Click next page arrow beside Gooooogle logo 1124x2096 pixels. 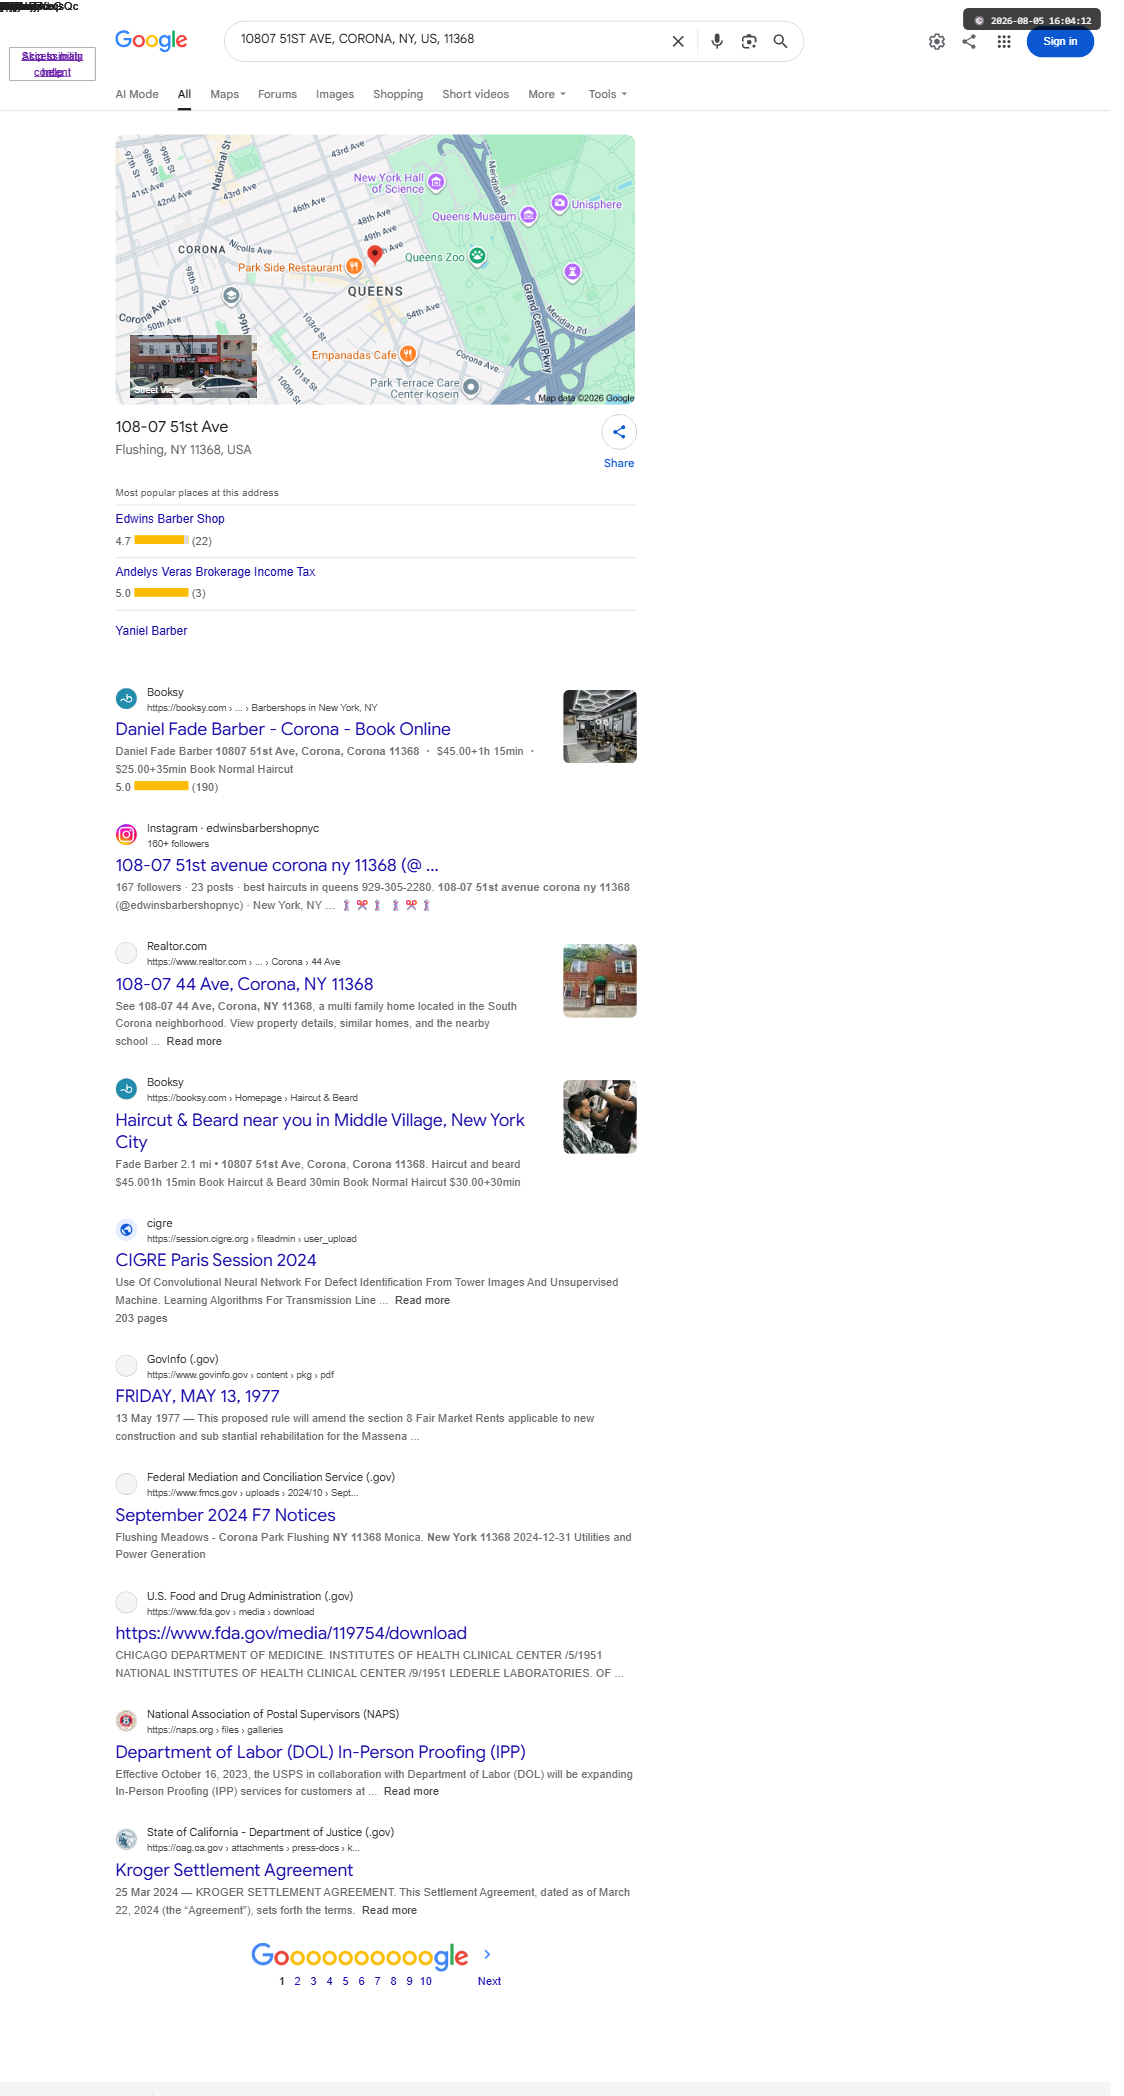[x=488, y=1954]
